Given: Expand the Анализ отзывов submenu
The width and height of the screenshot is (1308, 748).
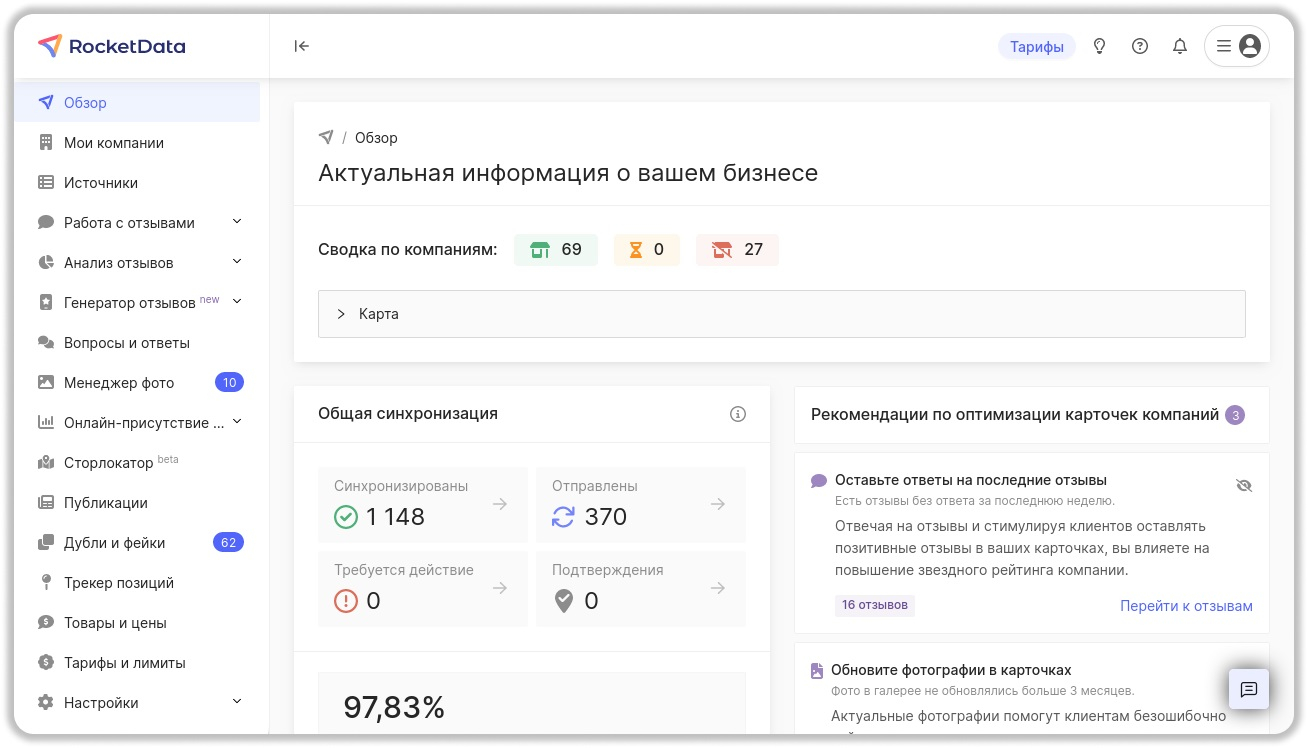Looking at the screenshot, I should [237, 262].
